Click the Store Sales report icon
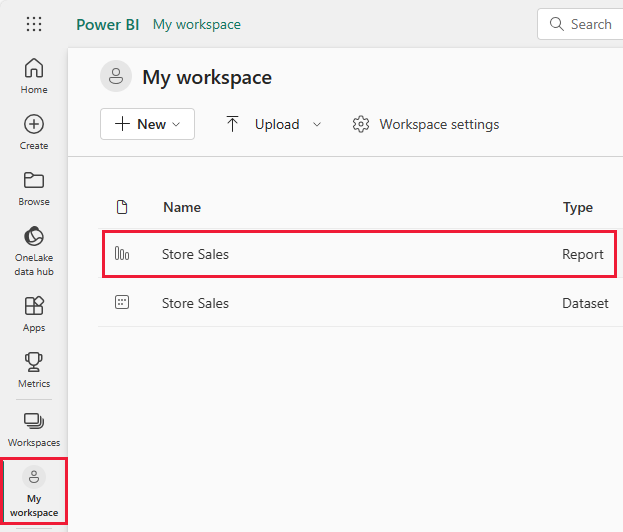 tap(122, 254)
